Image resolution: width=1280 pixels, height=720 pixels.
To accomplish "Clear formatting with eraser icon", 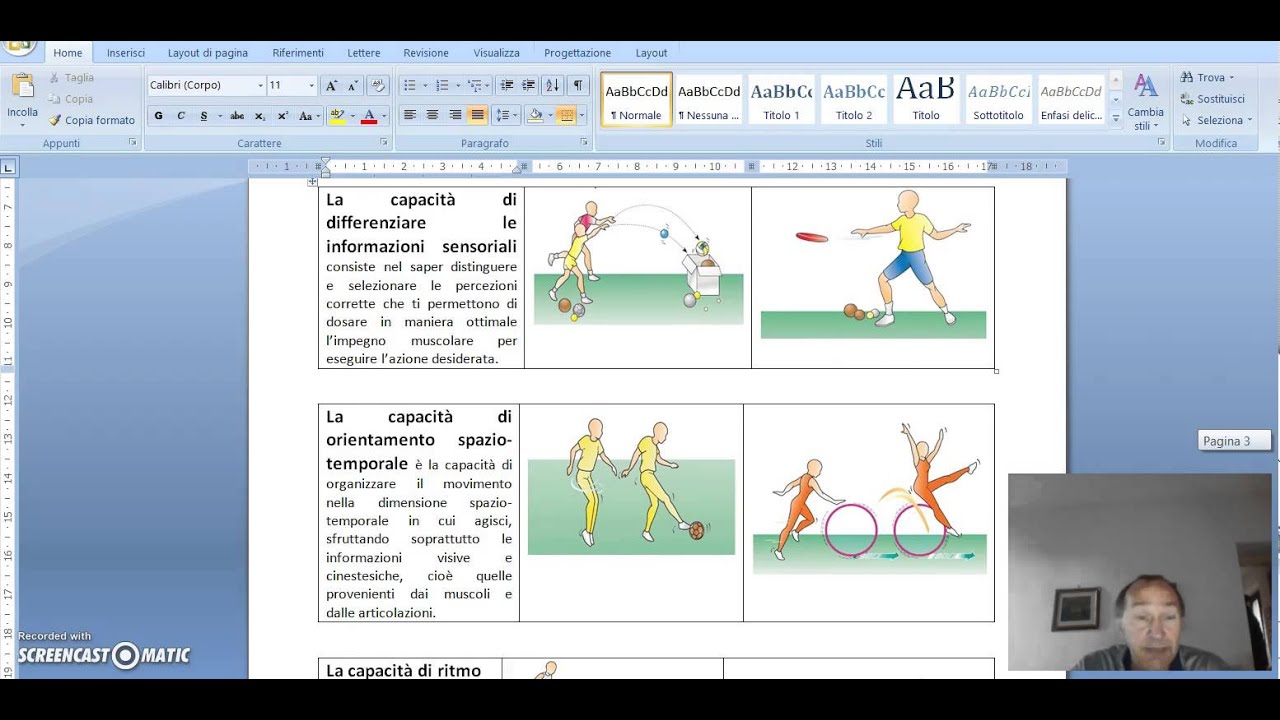I will [x=378, y=86].
